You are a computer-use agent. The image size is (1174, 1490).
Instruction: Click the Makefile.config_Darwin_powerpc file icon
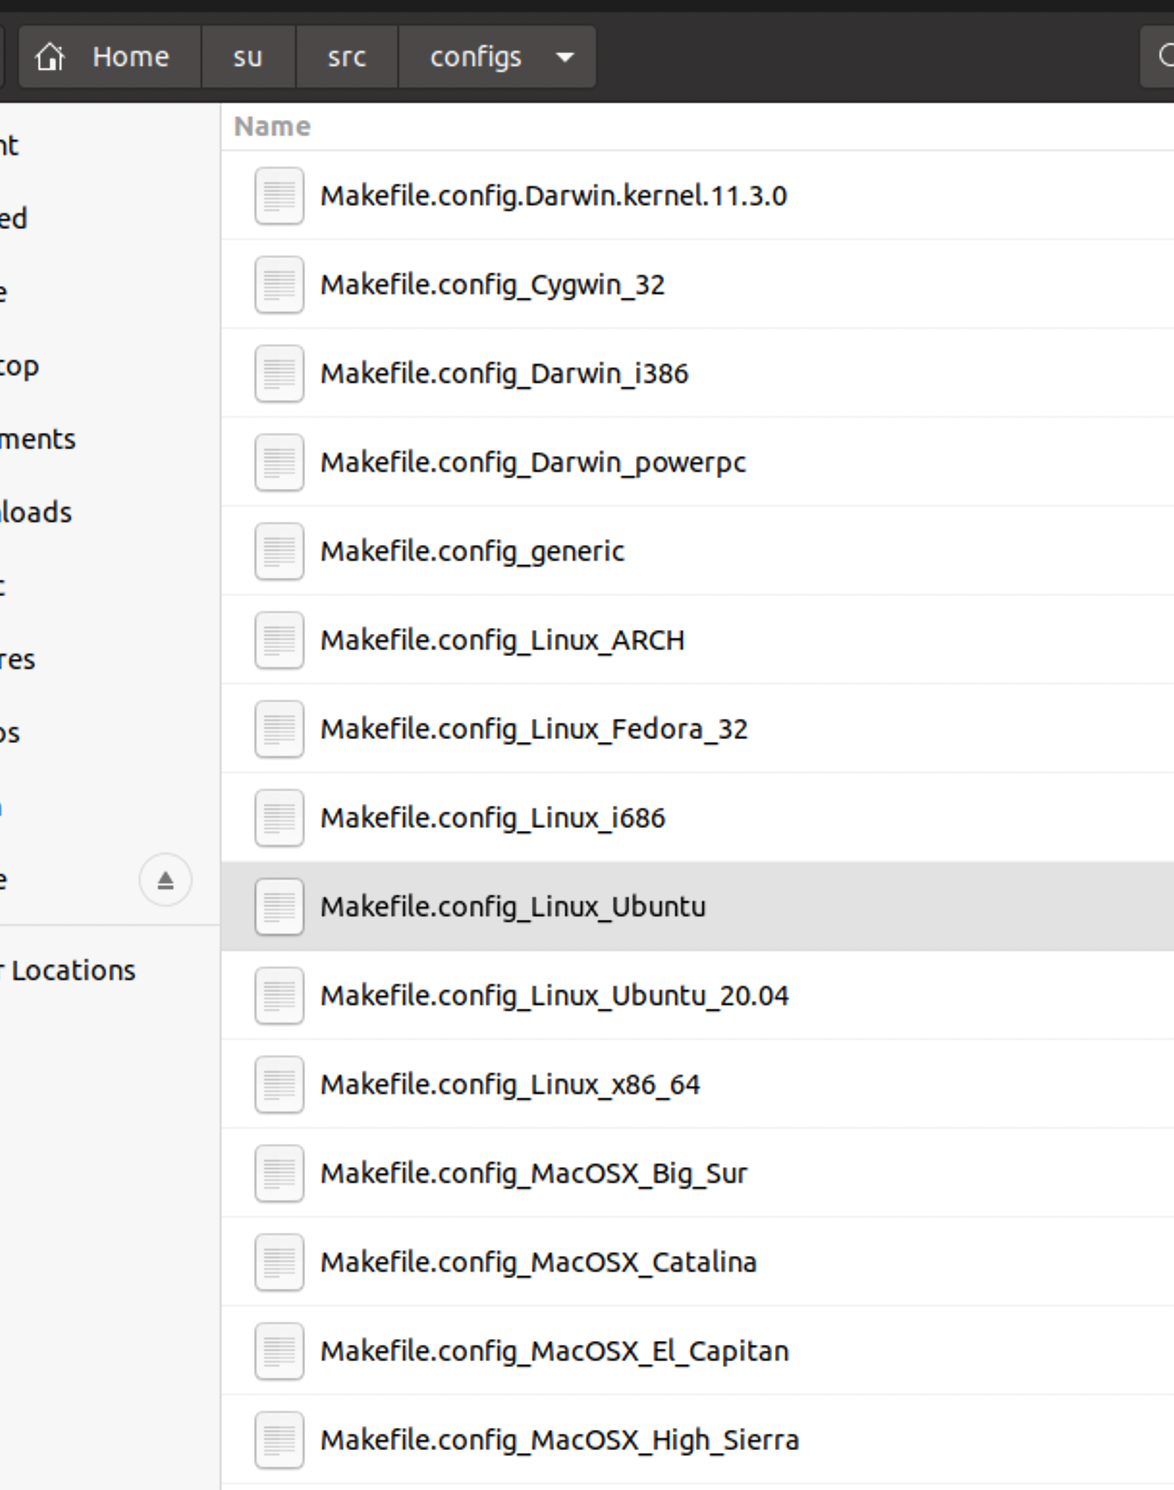(279, 463)
